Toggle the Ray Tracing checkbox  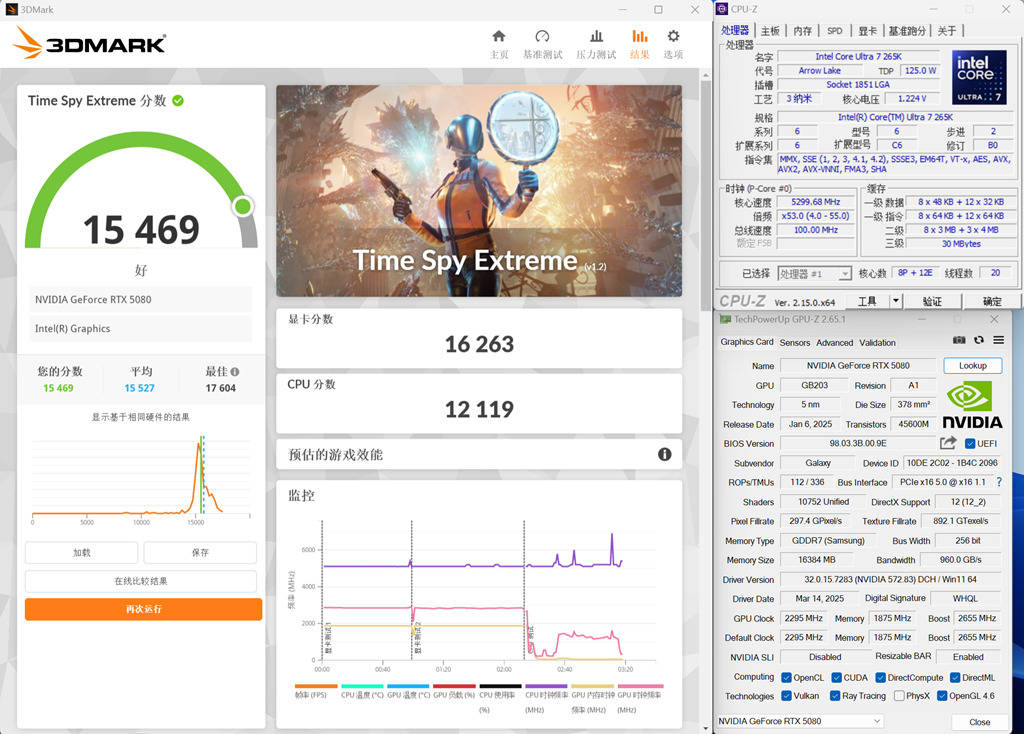(x=835, y=695)
